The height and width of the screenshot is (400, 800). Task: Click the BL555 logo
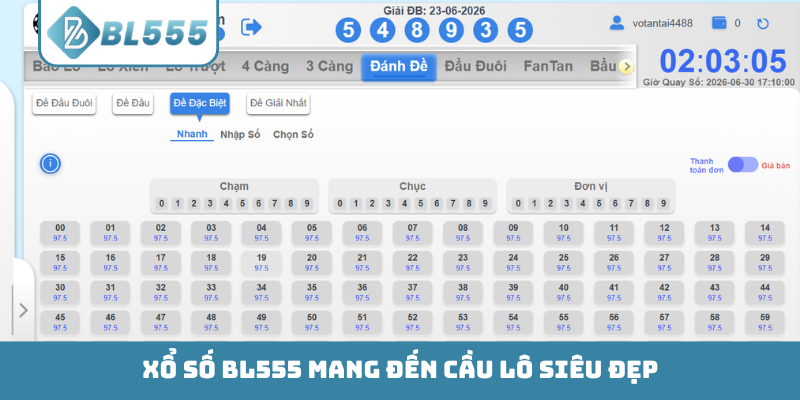coord(129,32)
